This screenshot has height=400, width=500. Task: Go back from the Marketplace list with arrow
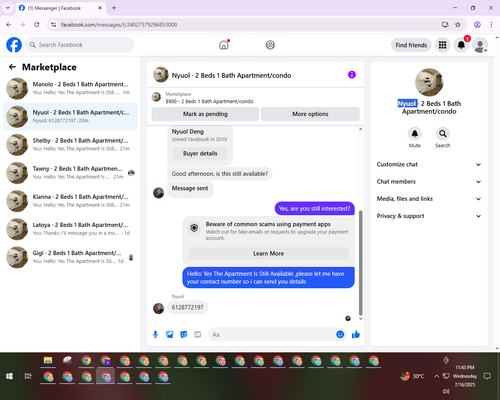12,67
